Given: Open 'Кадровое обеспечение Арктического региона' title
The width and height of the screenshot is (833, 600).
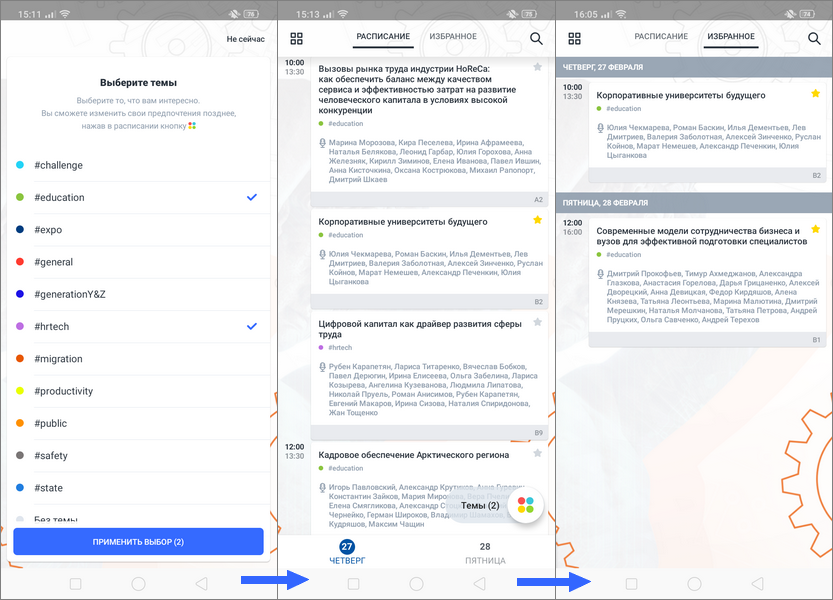Looking at the screenshot, I should click(413, 455).
